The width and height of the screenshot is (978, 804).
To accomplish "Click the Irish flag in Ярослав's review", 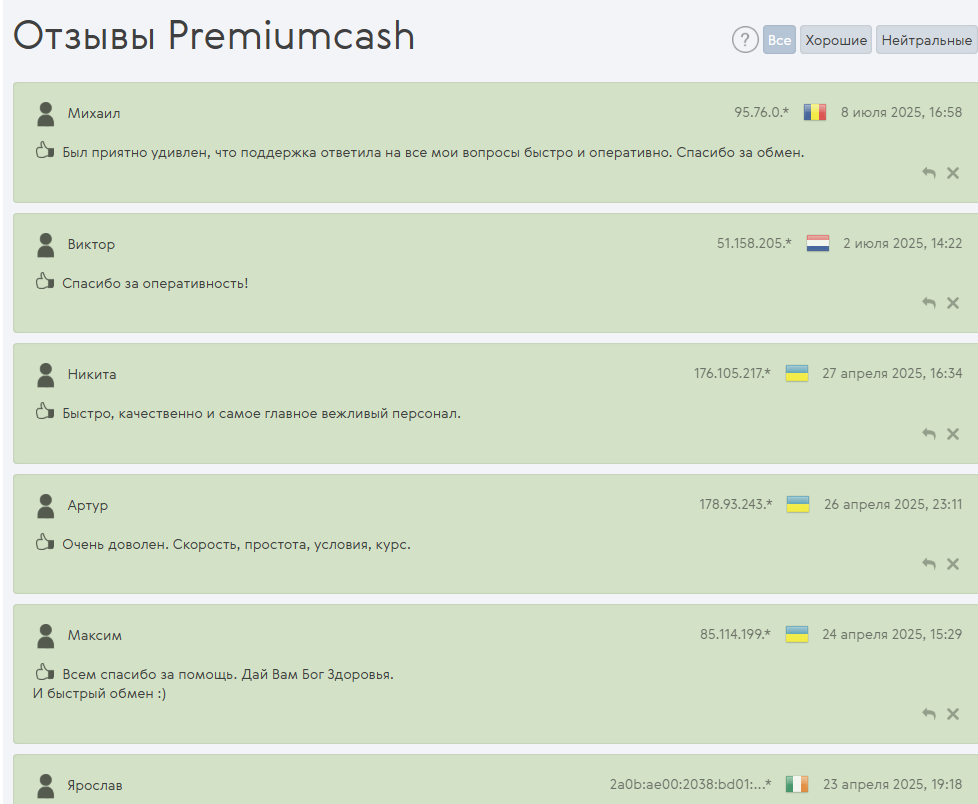I will [797, 784].
